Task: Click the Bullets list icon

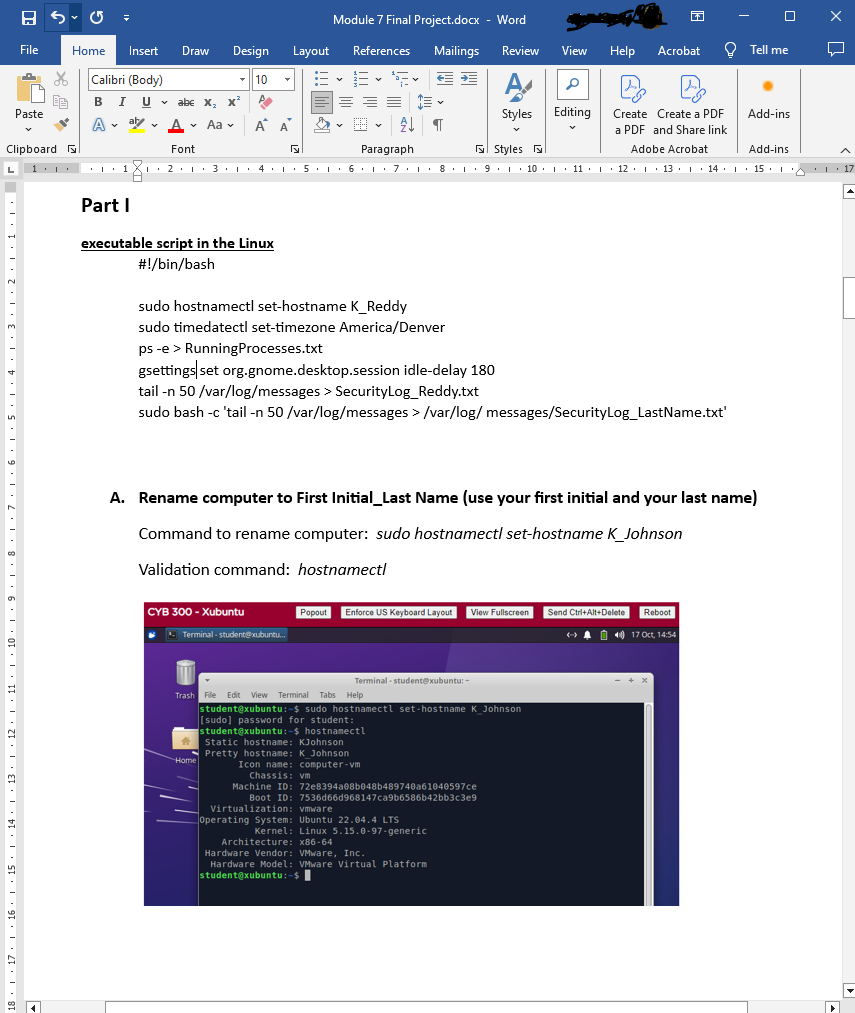Action: click(321, 79)
